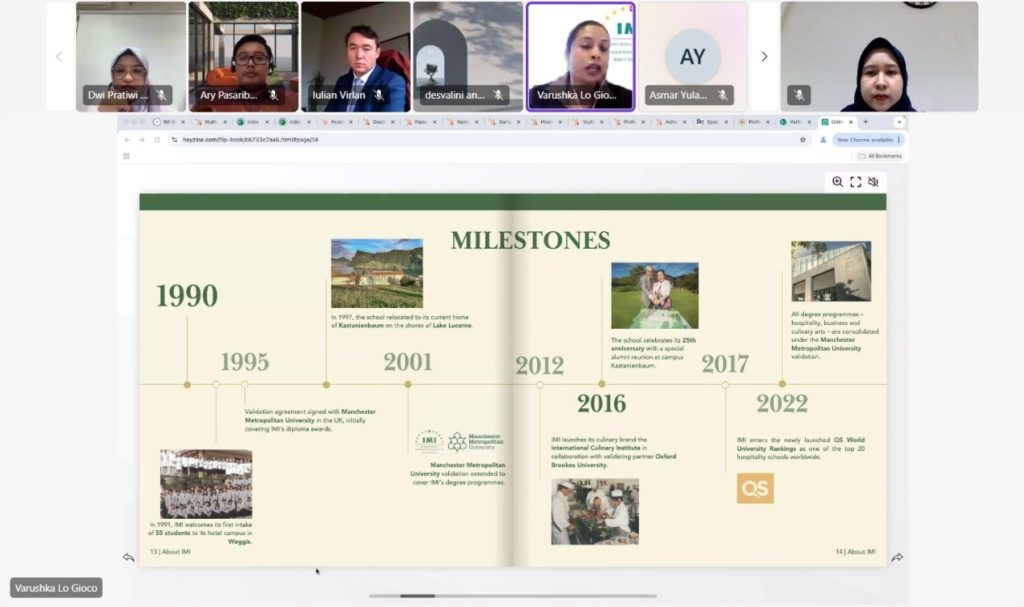Click the 2022 year label

point(782,404)
